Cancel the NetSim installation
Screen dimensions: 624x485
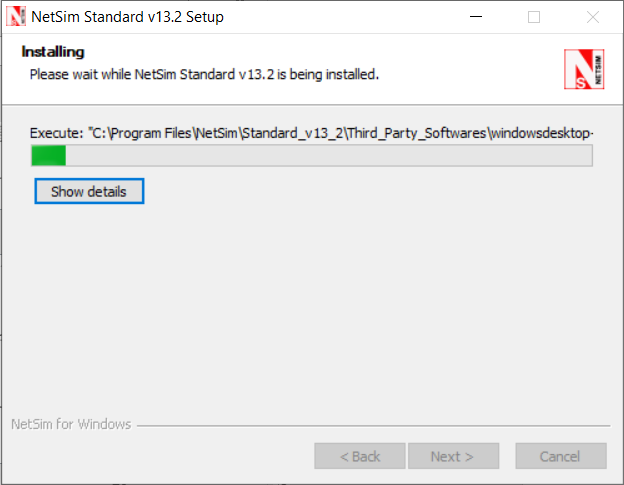coord(560,456)
